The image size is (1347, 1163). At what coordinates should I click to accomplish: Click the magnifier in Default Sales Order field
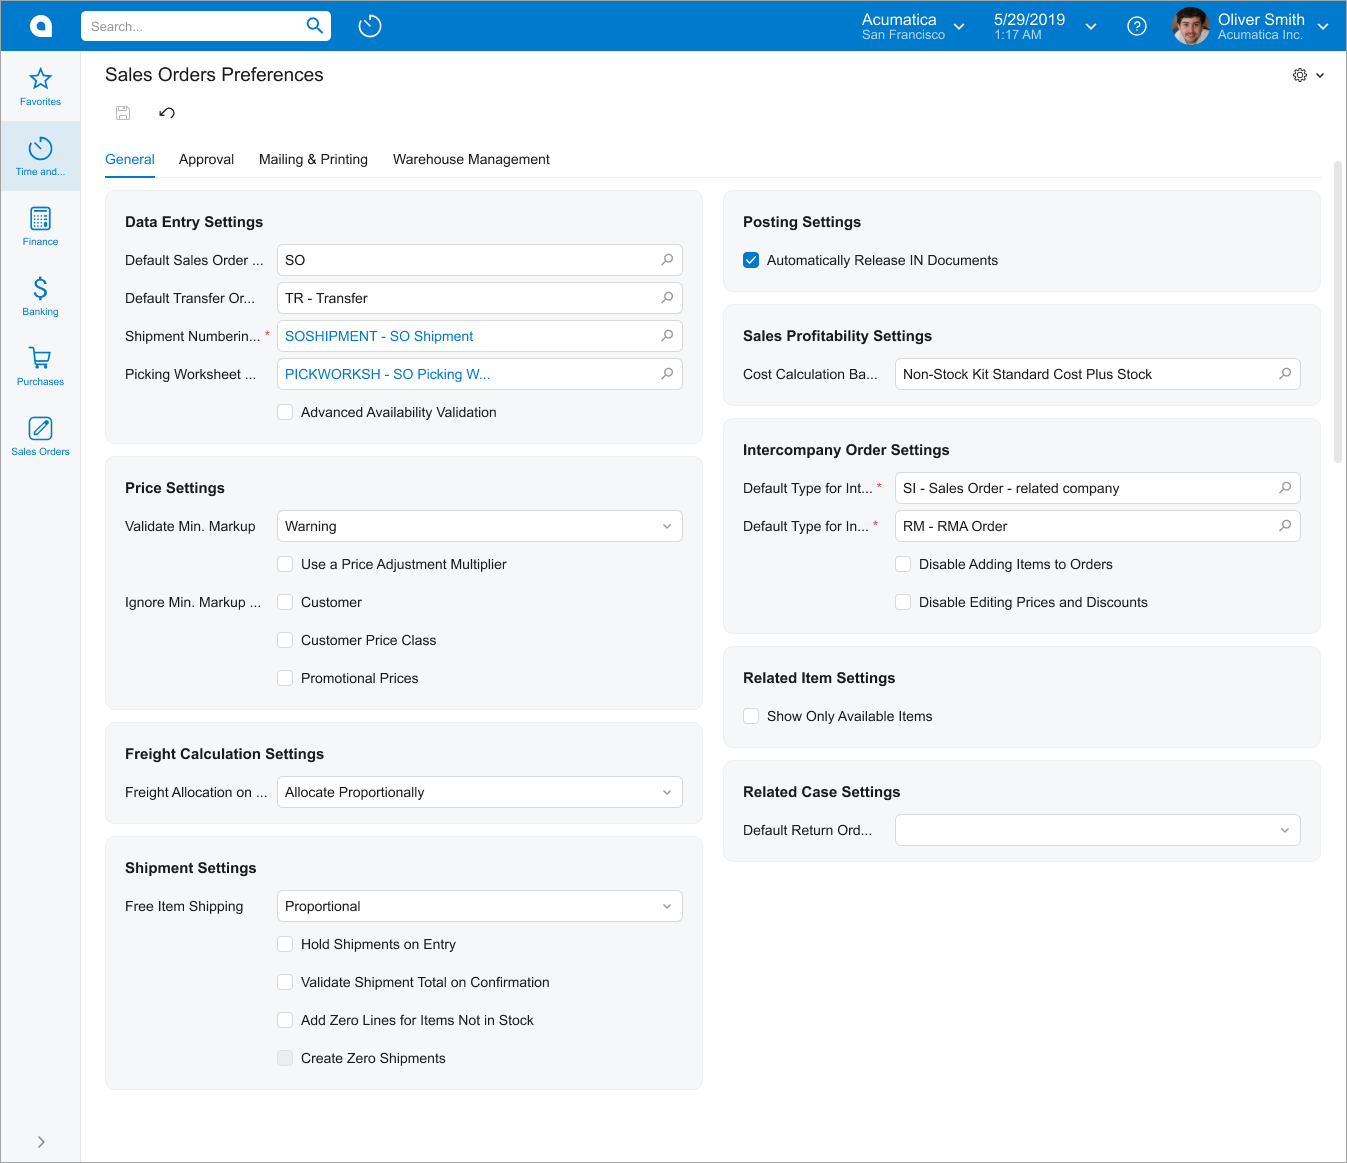click(667, 260)
